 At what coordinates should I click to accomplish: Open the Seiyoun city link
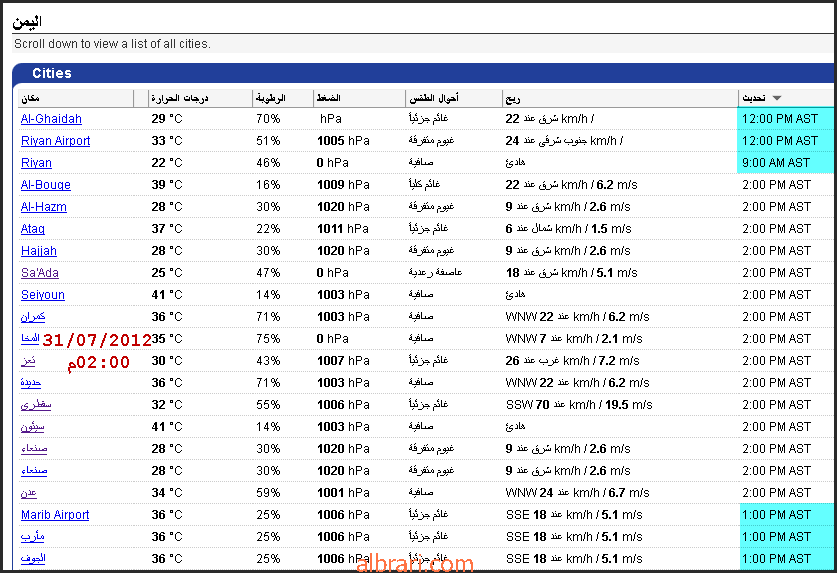43,294
